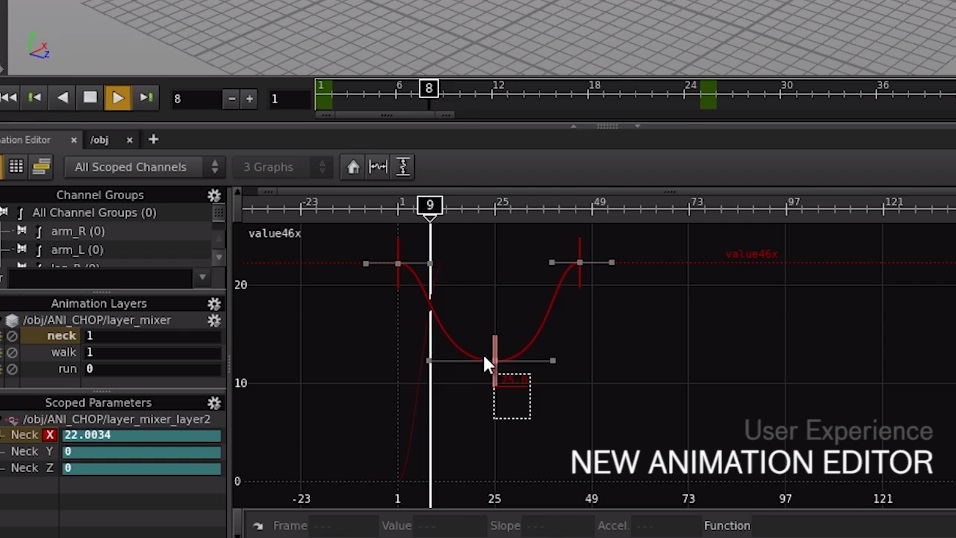Expand the channel group filter dropdown arrow
956x538 pixels.
tap(202, 278)
